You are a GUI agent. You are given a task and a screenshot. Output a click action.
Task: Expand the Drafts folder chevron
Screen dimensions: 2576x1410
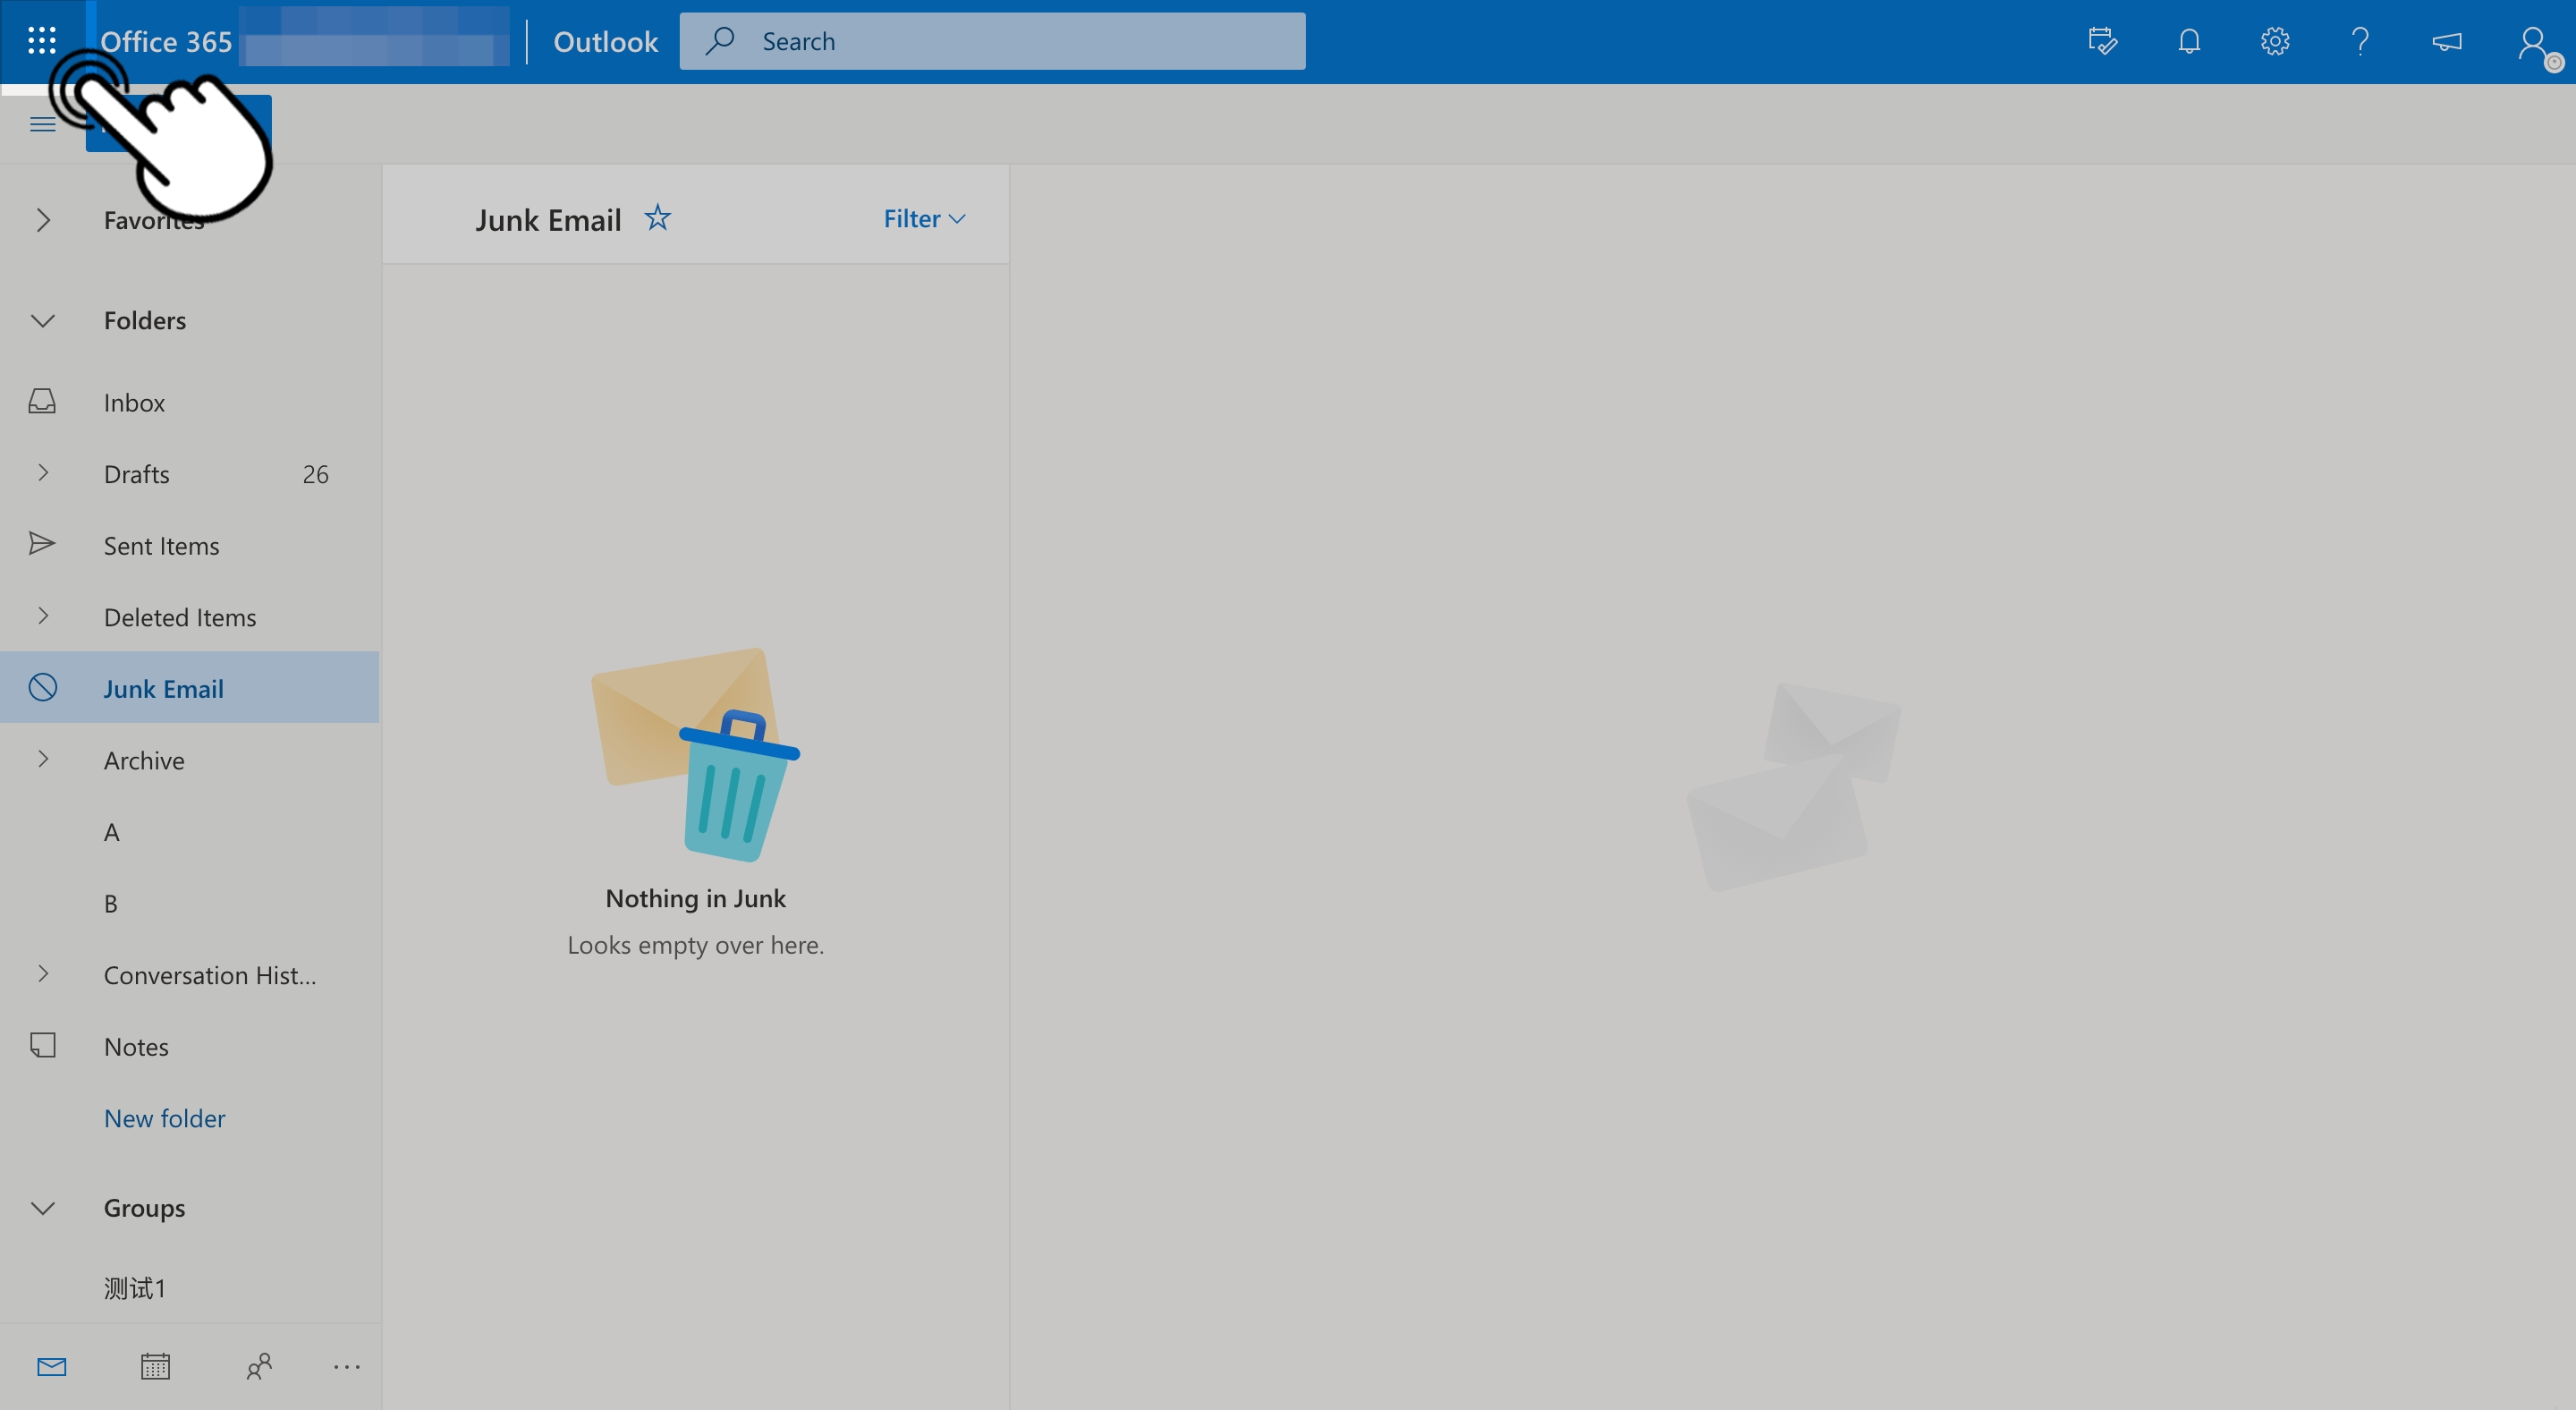(x=42, y=473)
